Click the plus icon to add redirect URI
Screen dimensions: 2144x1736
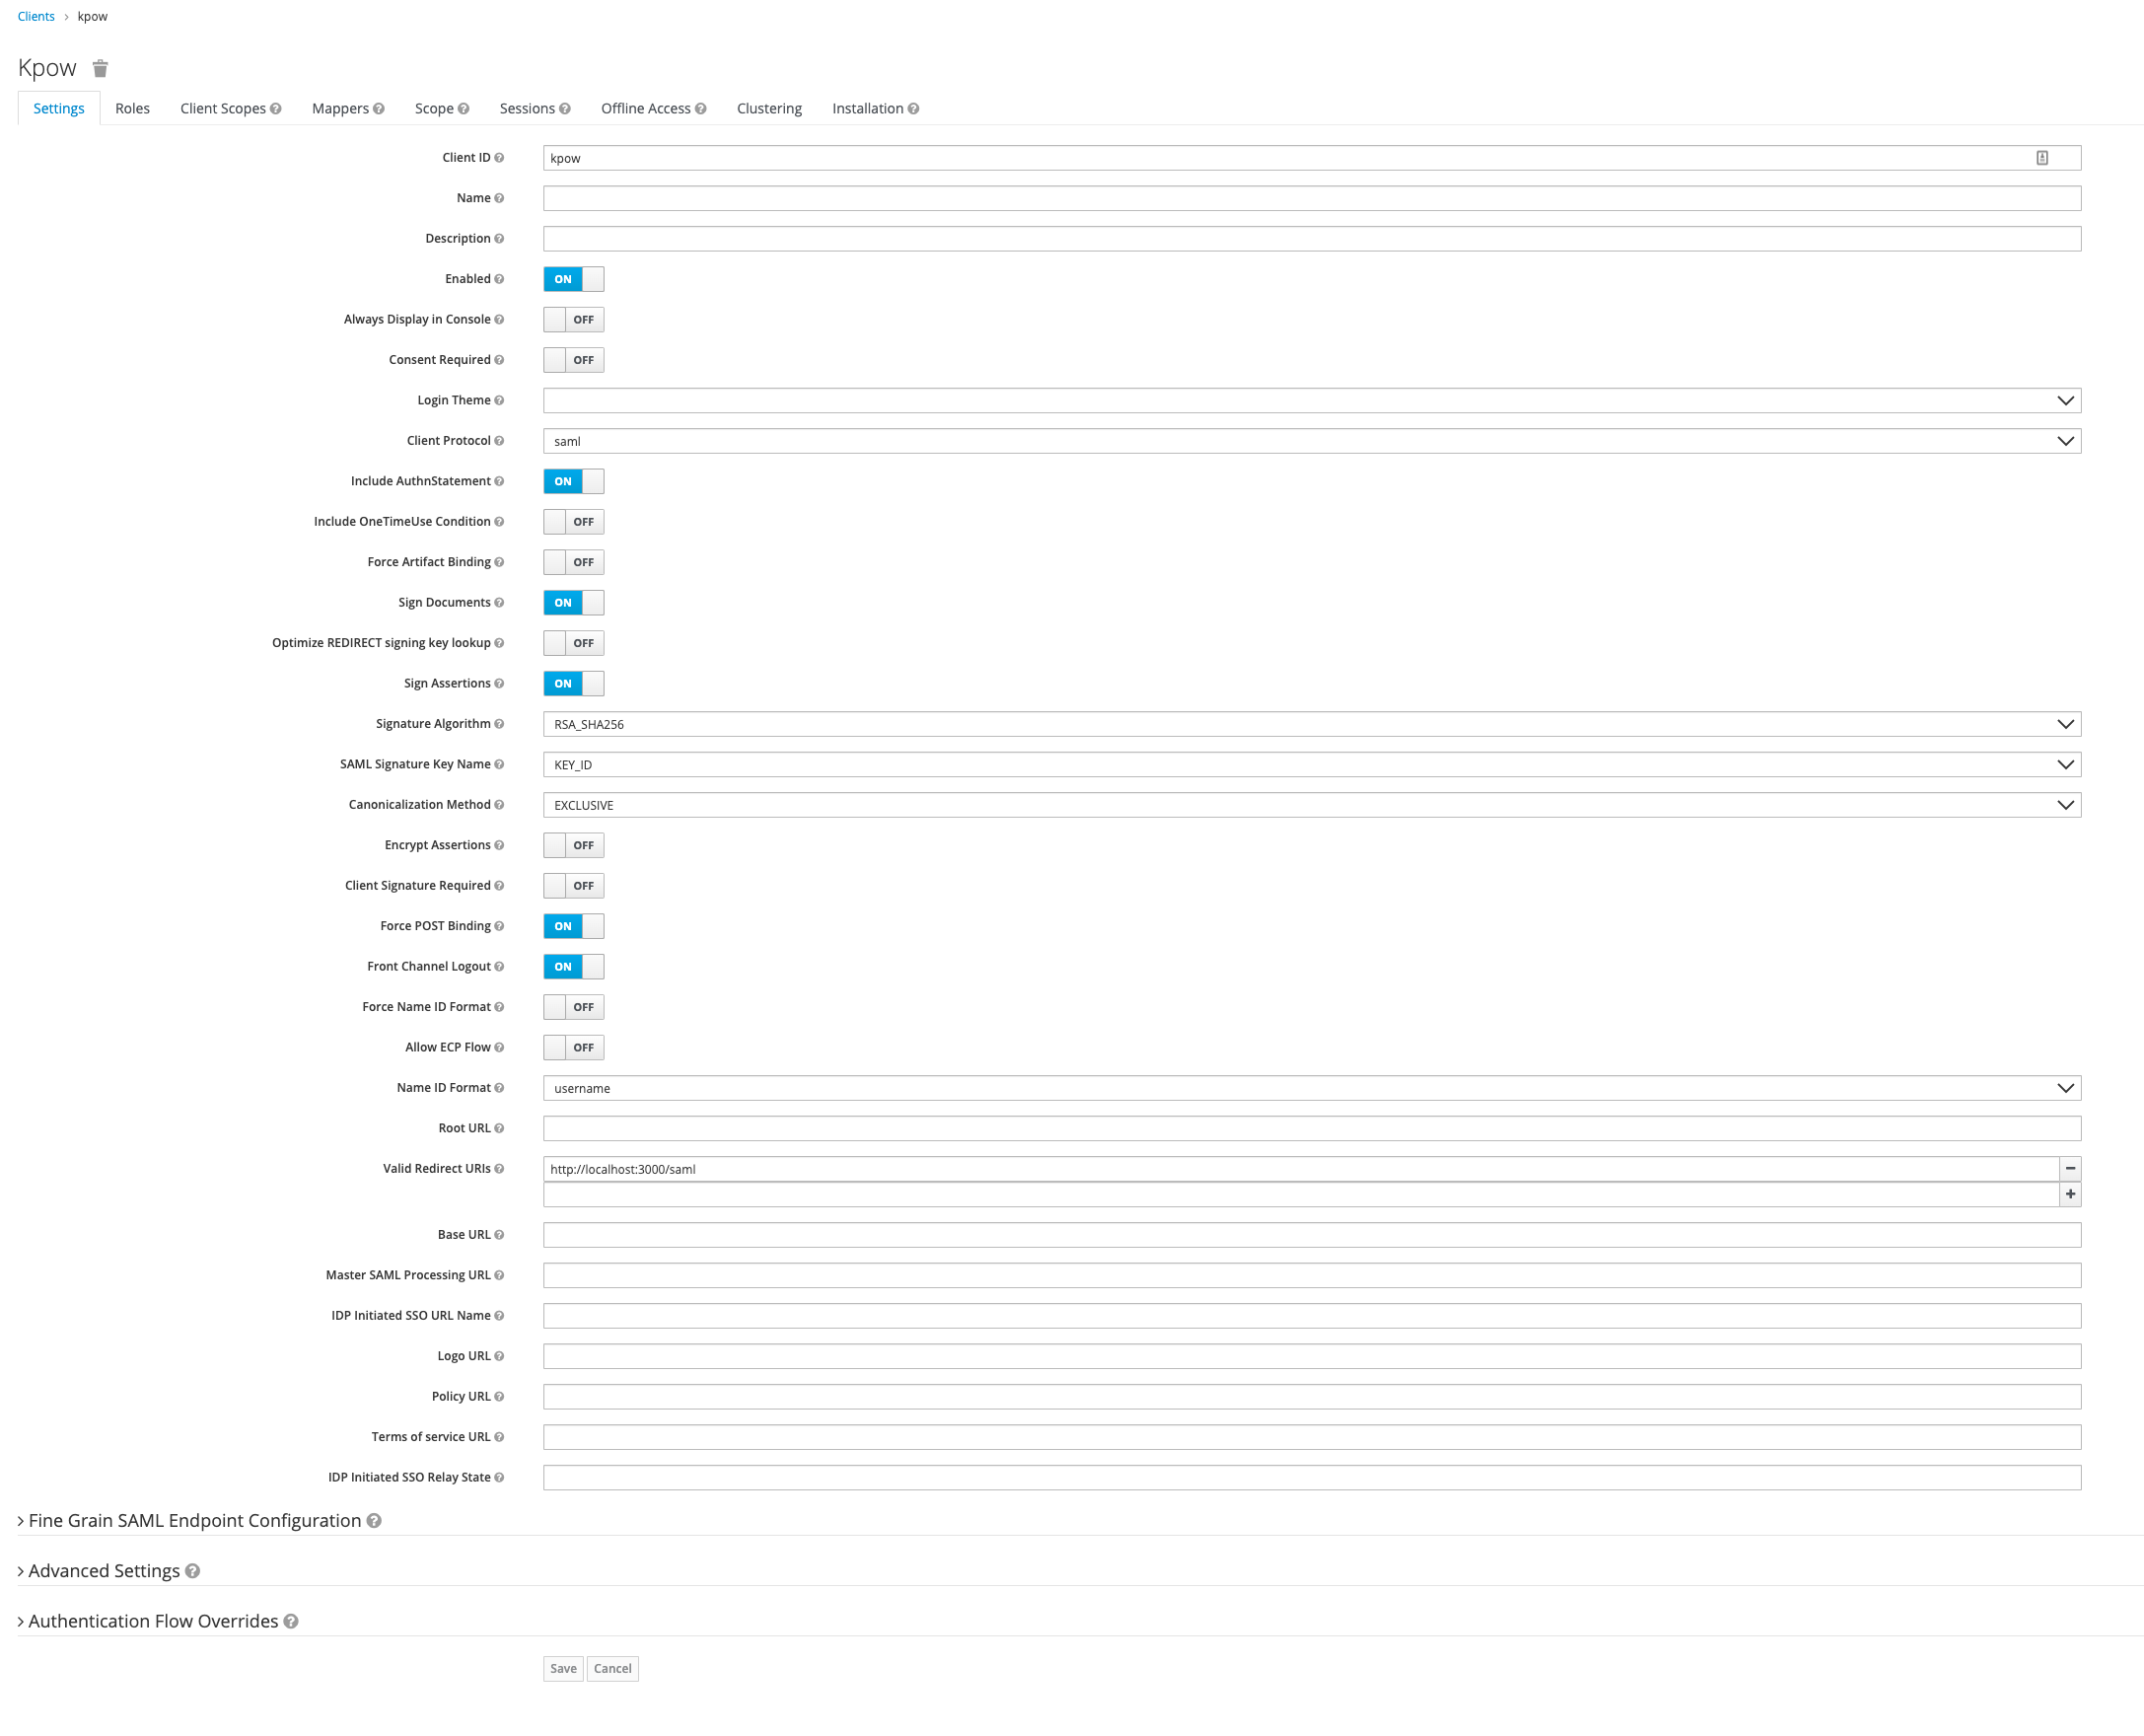[2070, 1194]
